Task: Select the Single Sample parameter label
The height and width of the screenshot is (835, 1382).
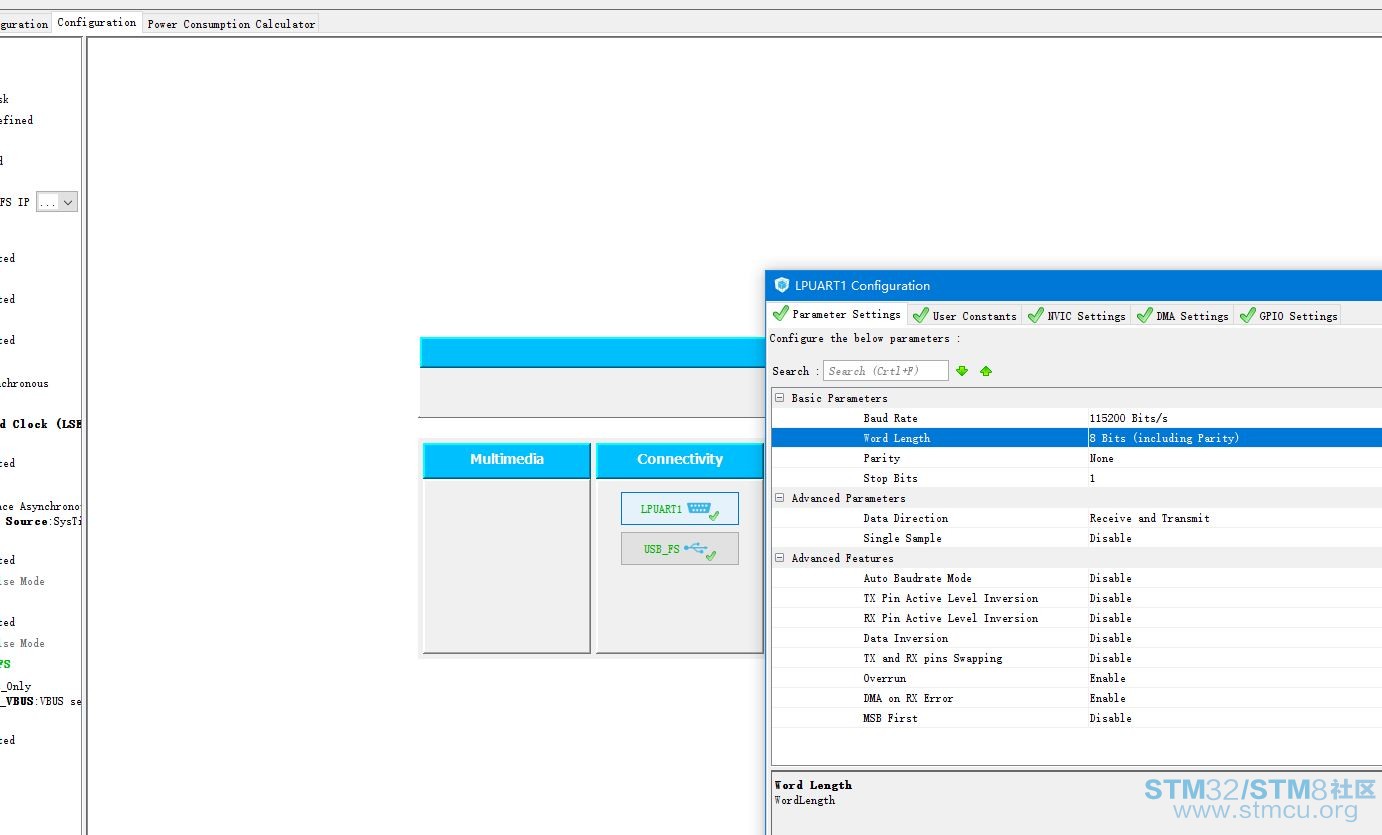Action: click(902, 538)
